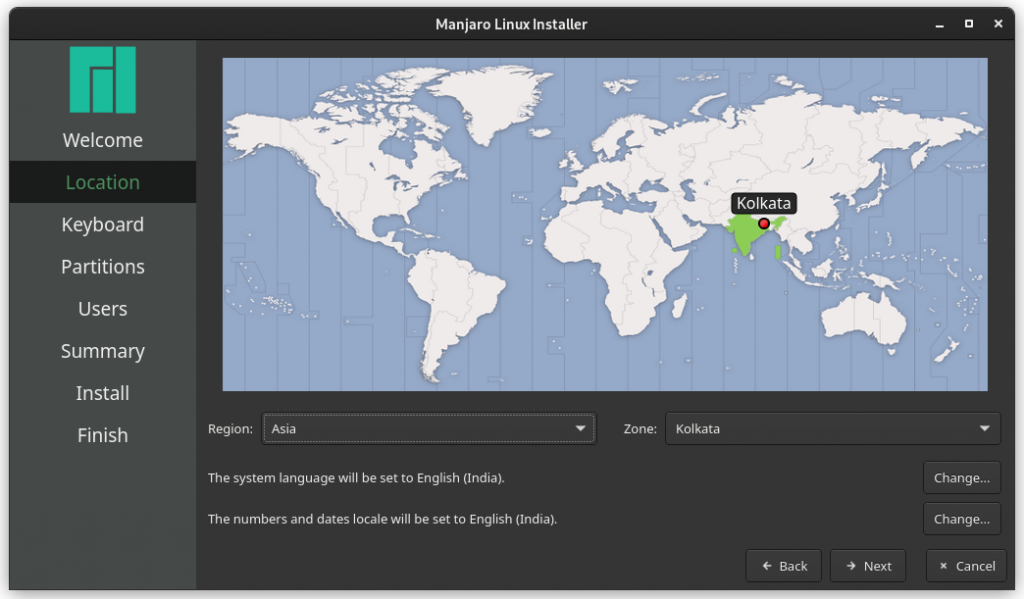Click the forward arrow icon on Next button
The image size is (1024, 599).
[851, 565]
